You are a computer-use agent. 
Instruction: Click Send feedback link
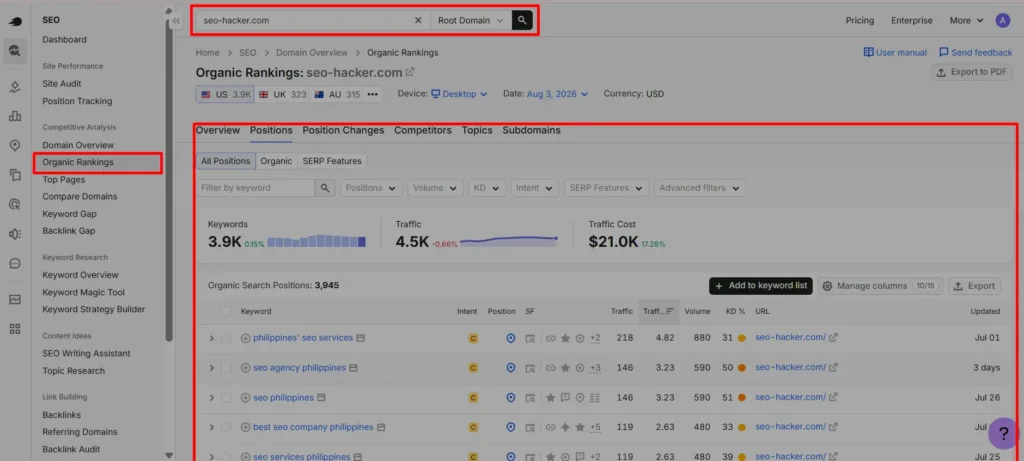[x=976, y=52]
